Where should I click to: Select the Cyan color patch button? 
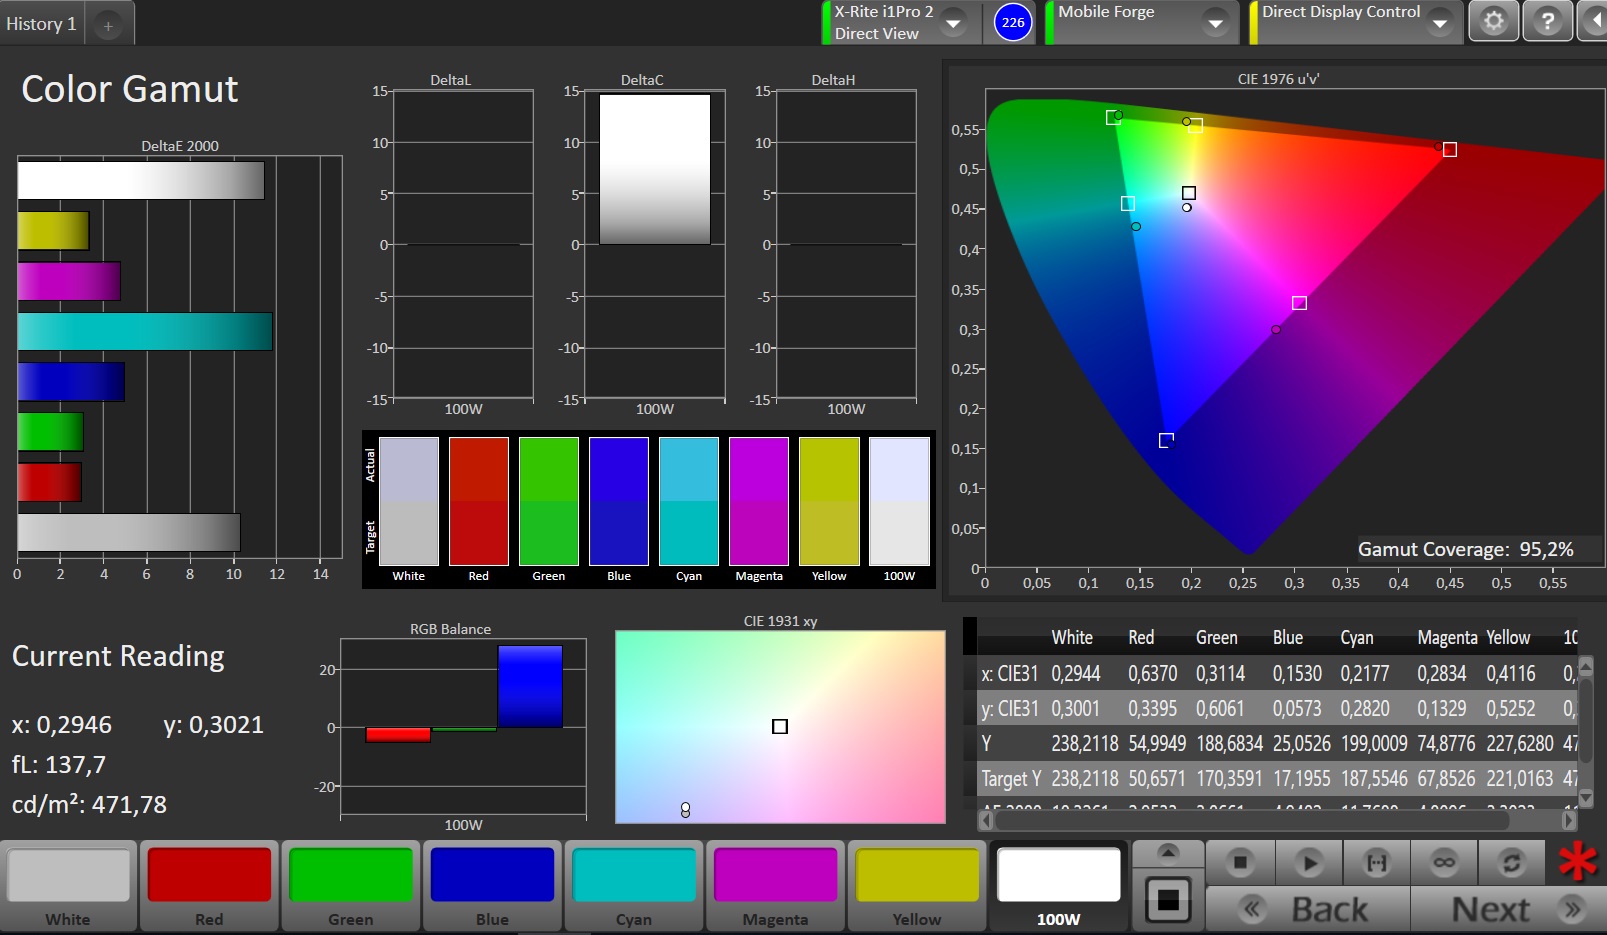pos(634,886)
